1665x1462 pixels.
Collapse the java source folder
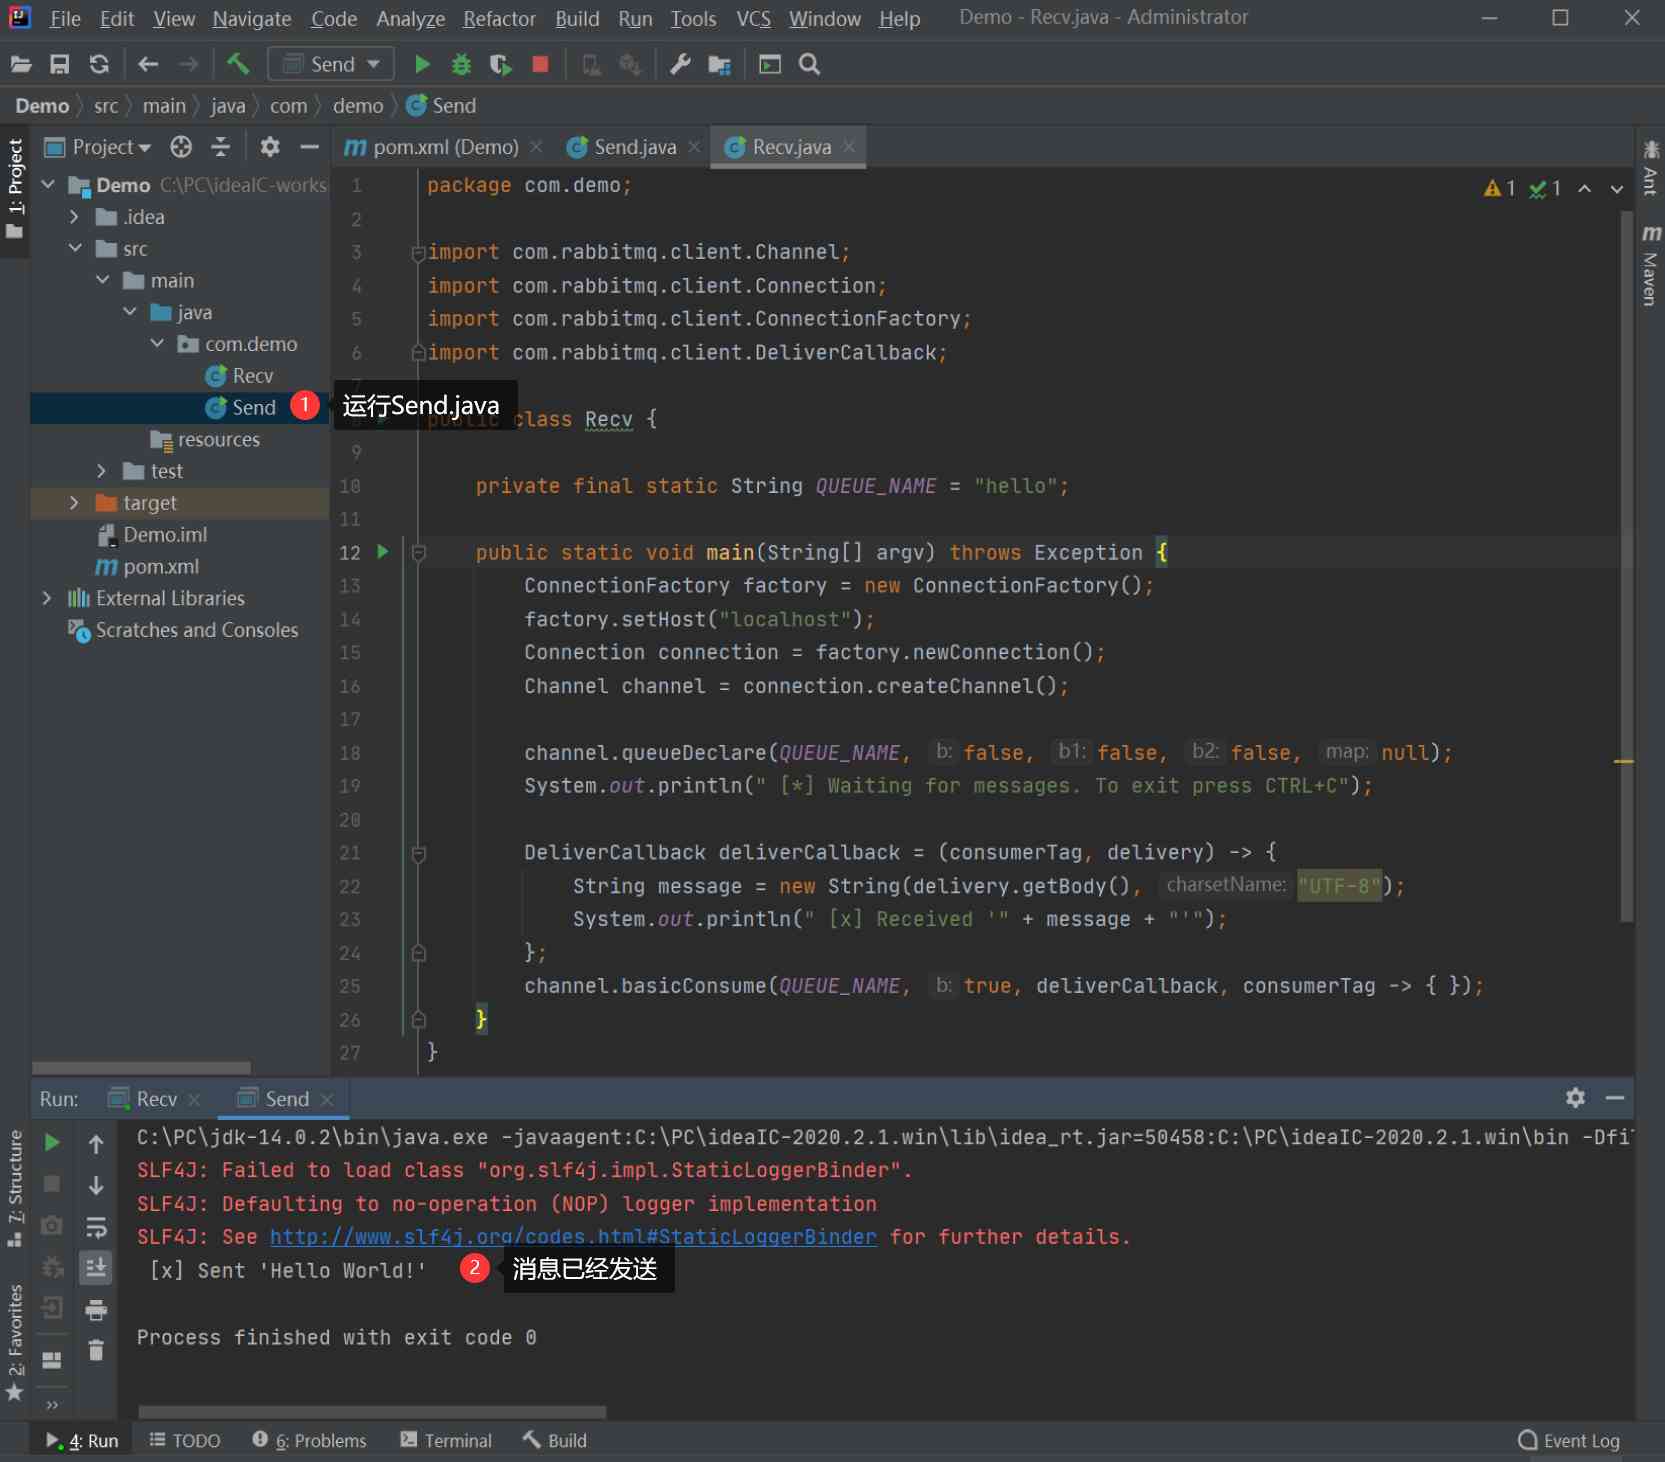pyautogui.click(x=130, y=313)
